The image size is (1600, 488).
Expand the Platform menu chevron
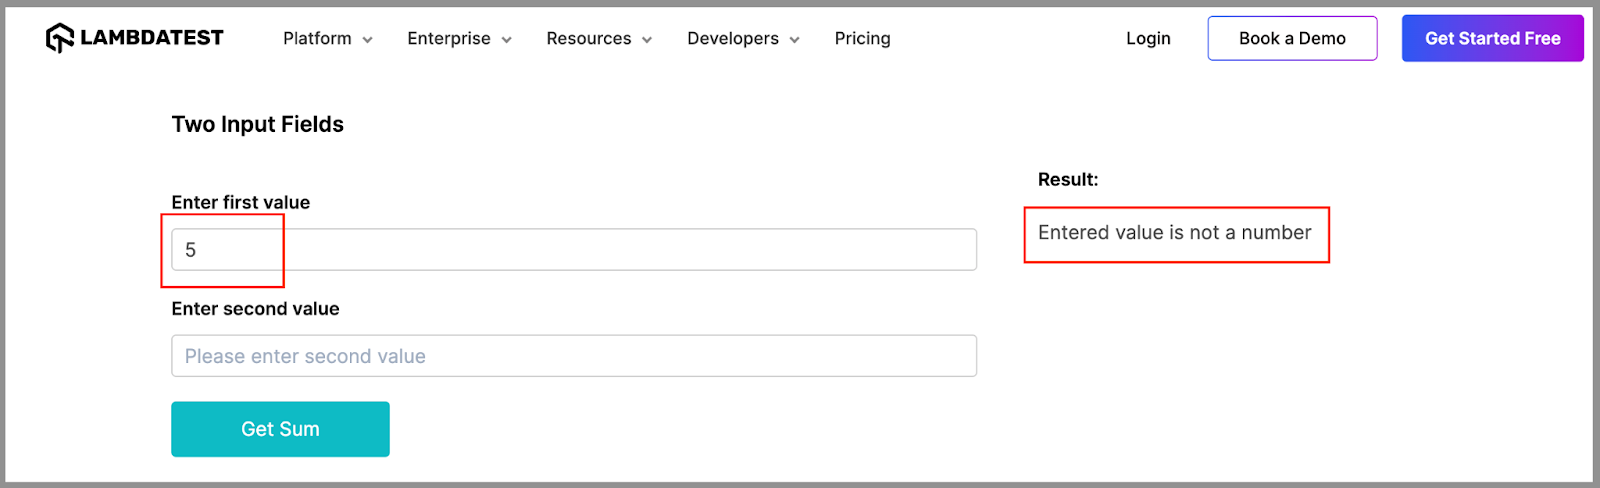367,40
